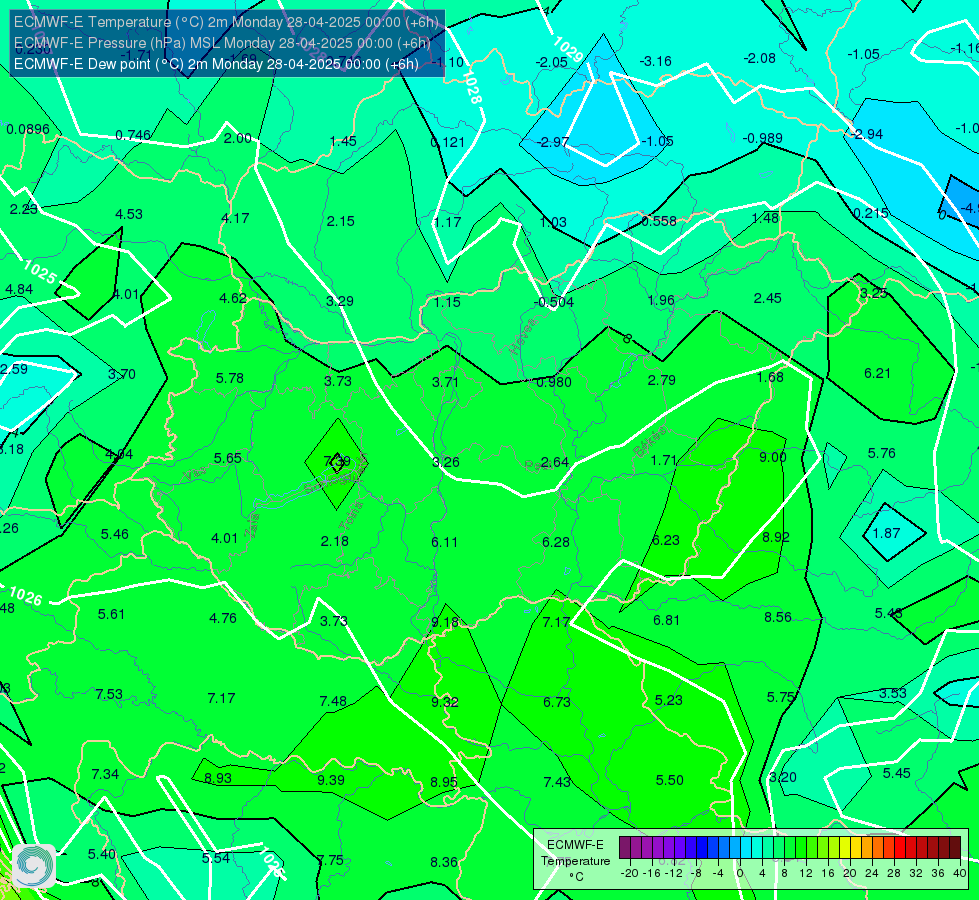Click the map value 6.21
Screen dimensions: 979x900
tap(878, 373)
